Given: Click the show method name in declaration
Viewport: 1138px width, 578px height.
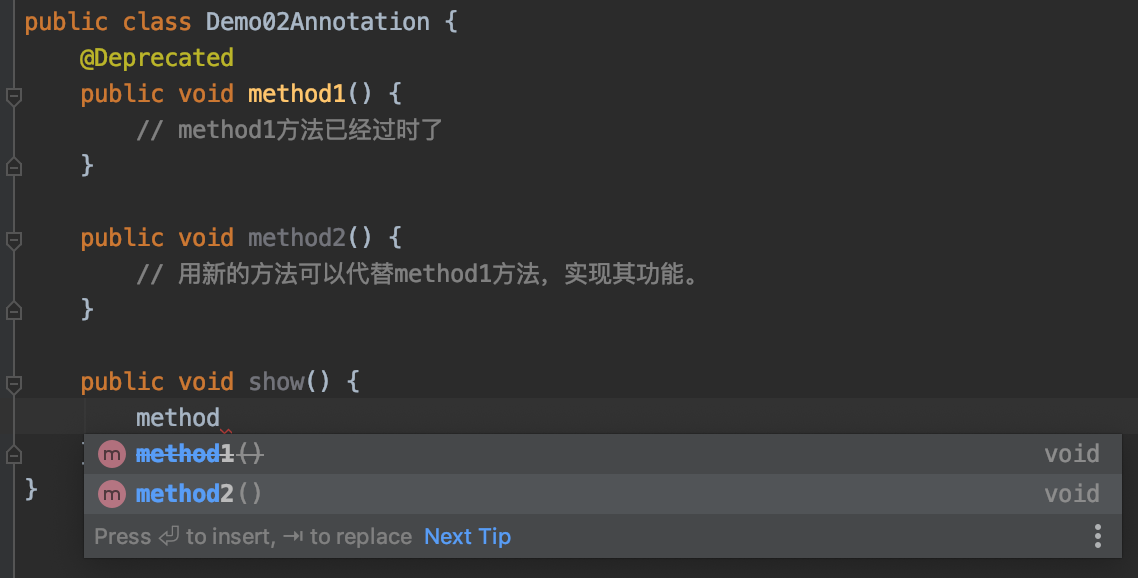Looking at the screenshot, I should pos(277,381).
